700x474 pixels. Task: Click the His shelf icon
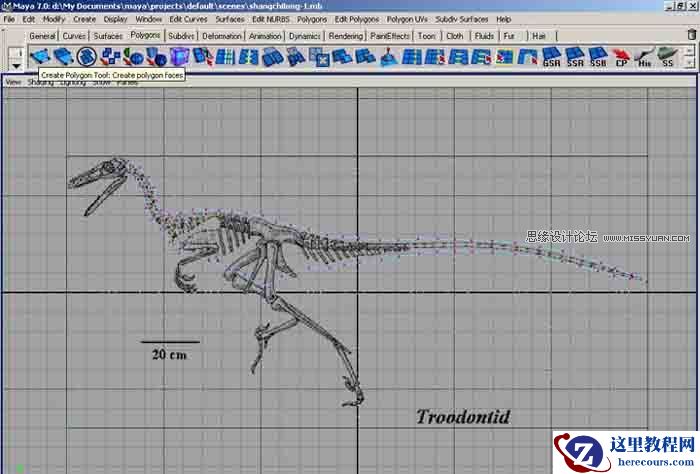pos(644,57)
